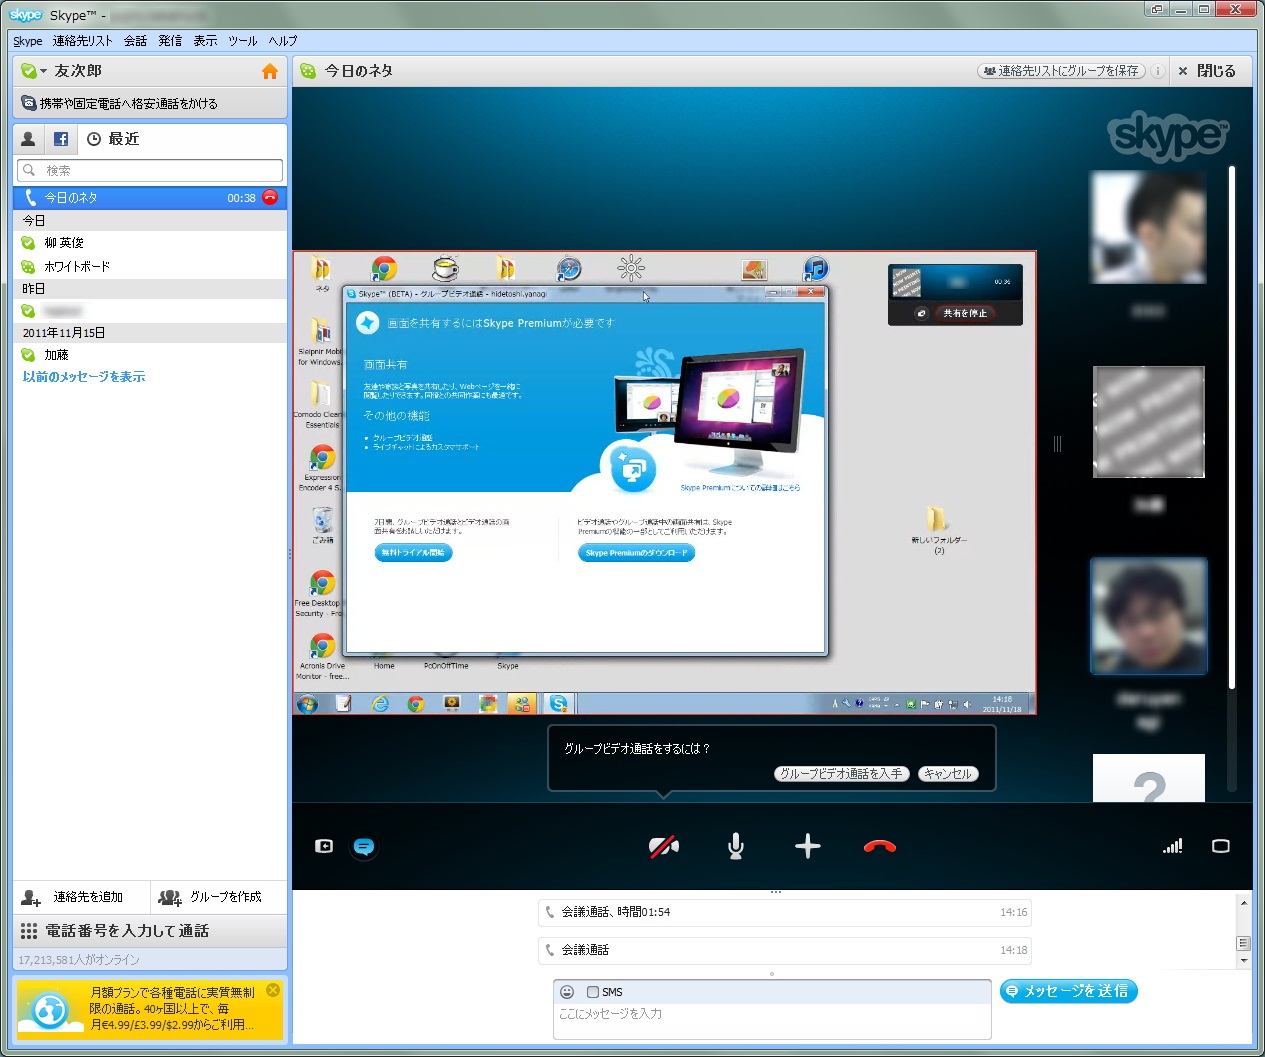The image size is (1265, 1057).
Task: Click the participants panel vertical scrollbar
Action: (1232, 427)
